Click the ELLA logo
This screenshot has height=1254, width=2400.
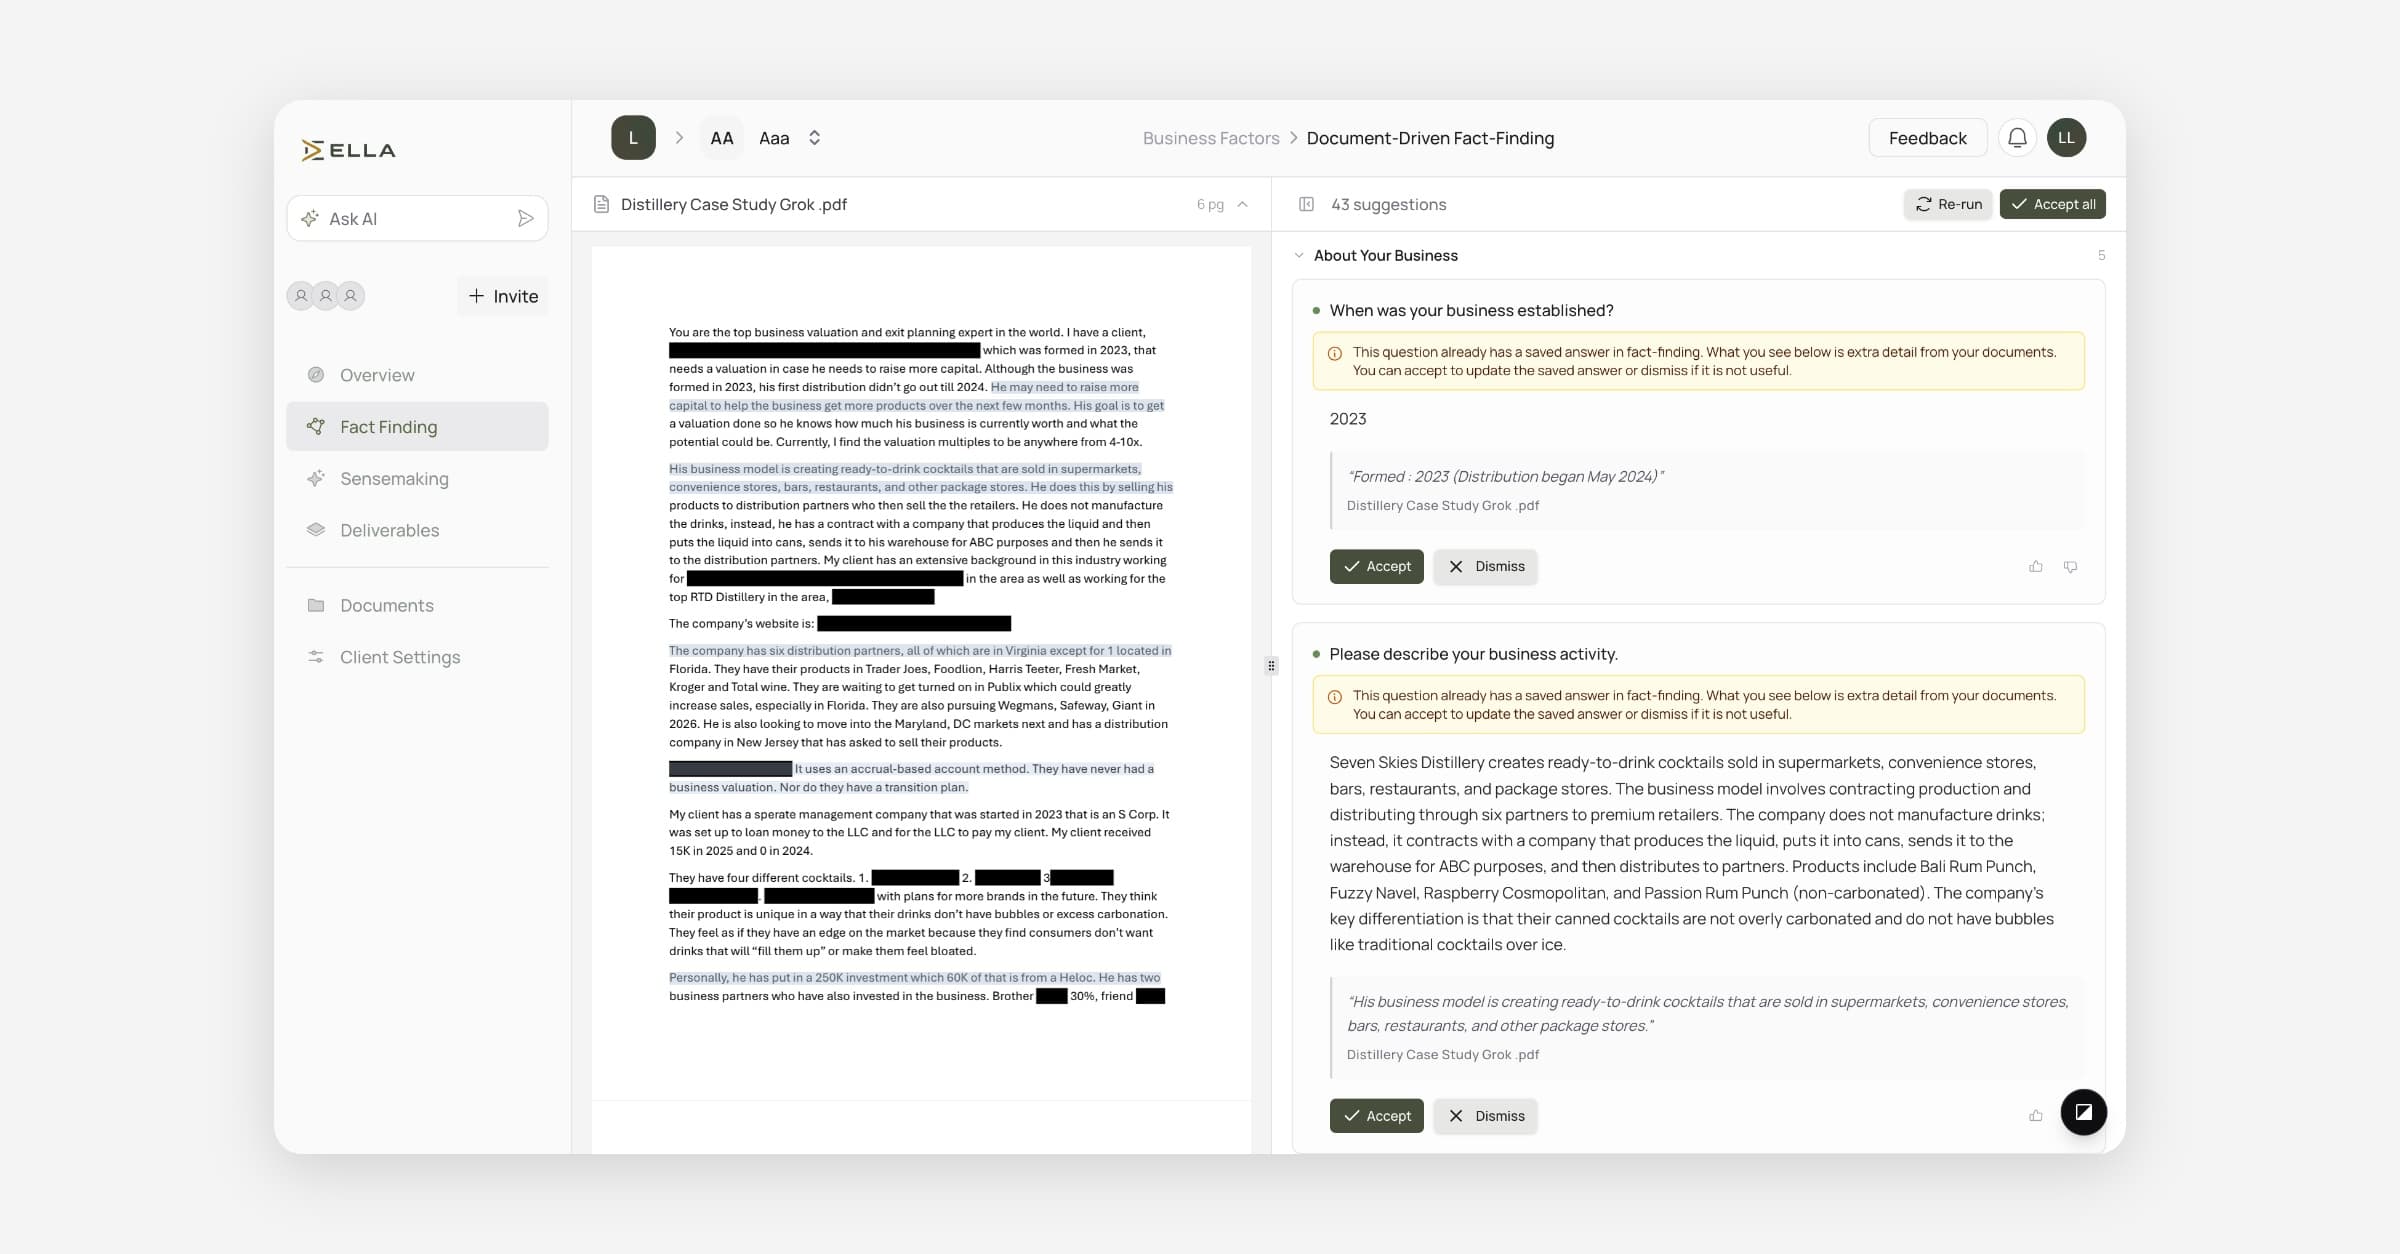click(x=348, y=150)
